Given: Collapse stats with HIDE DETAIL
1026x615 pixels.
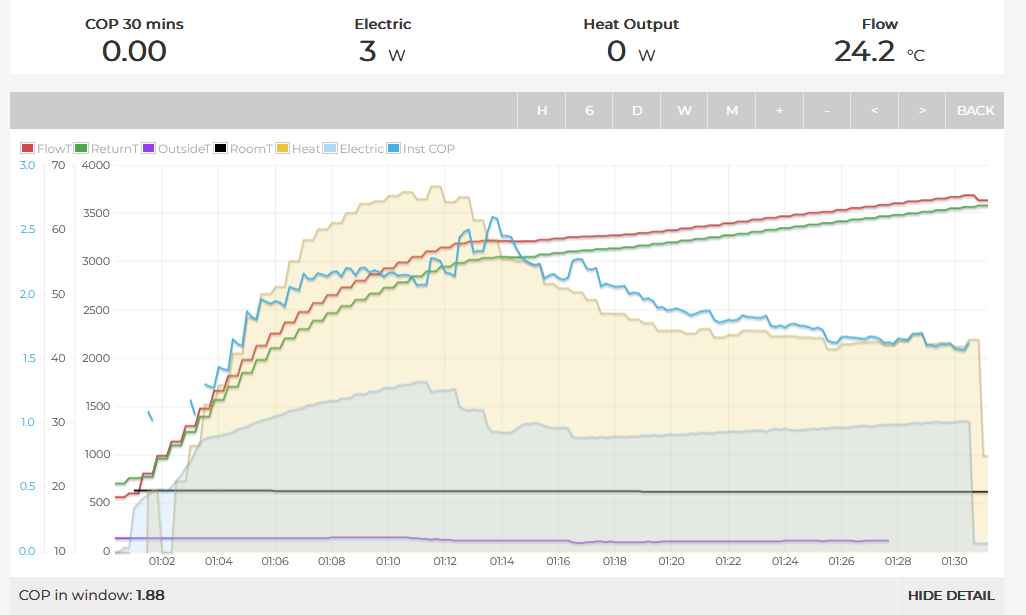Looking at the screenshot, I should 950,596.
